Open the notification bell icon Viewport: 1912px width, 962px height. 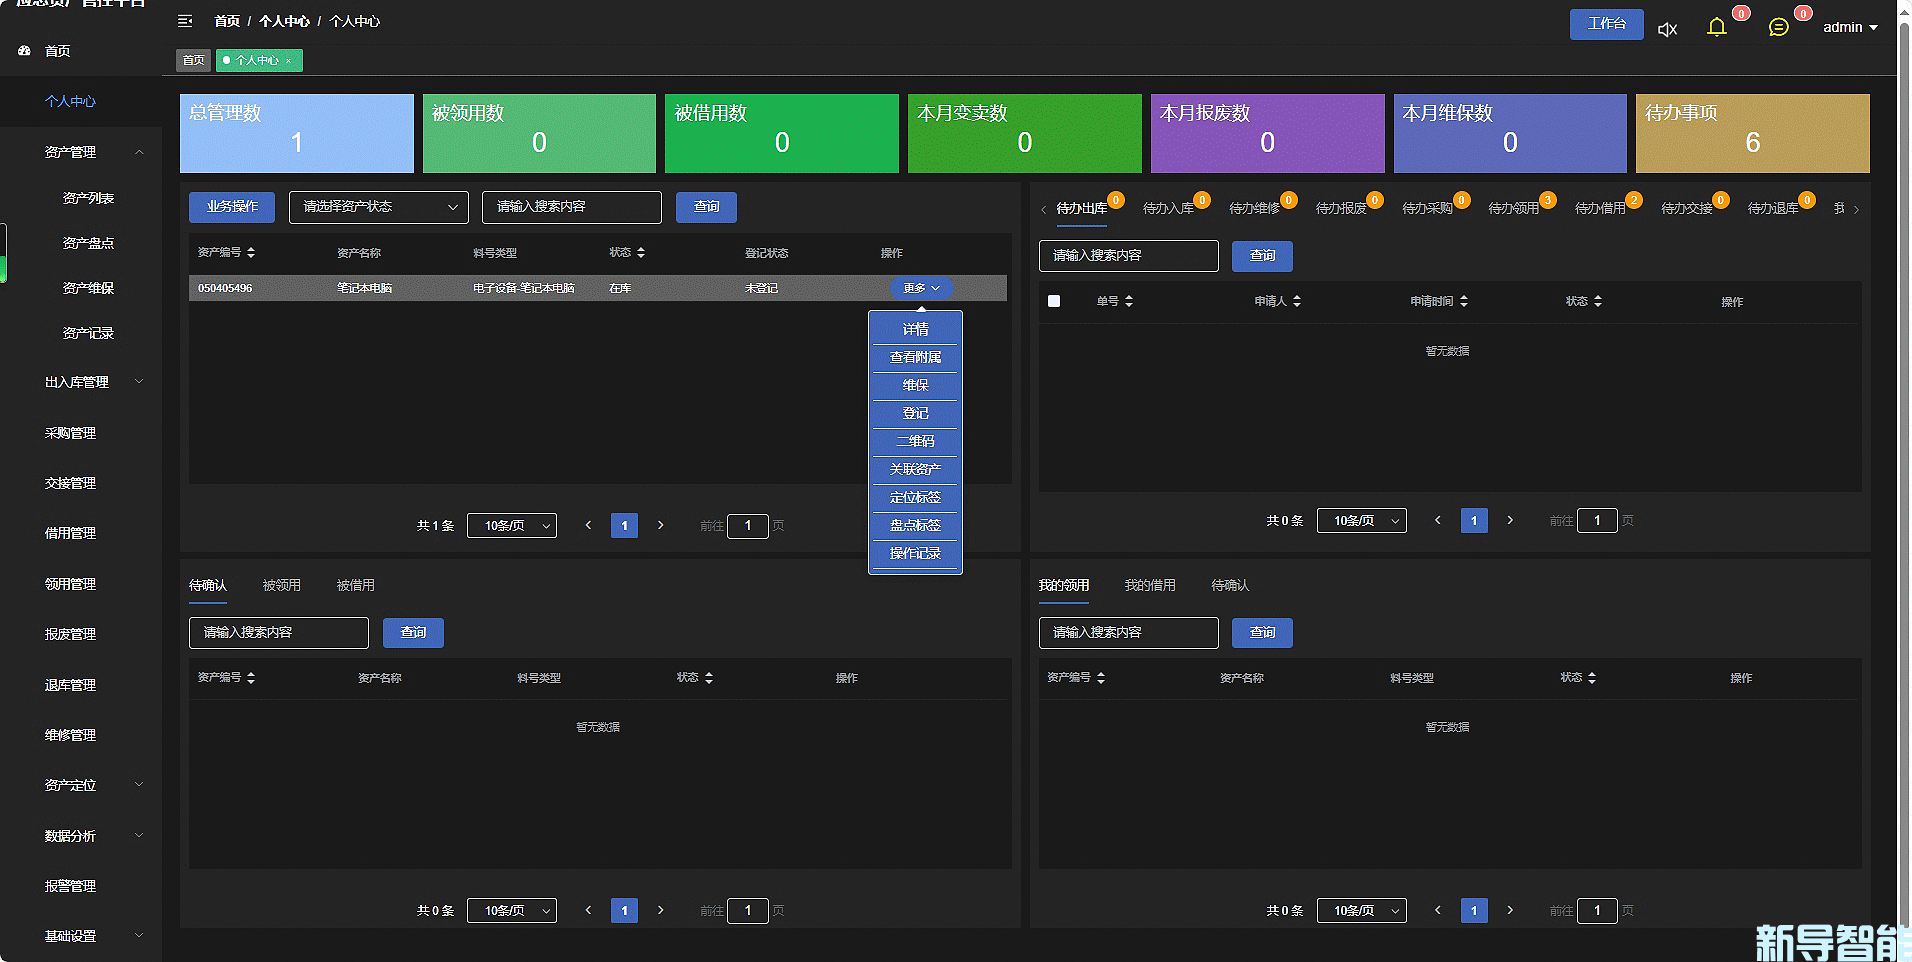coord(1717,27)
